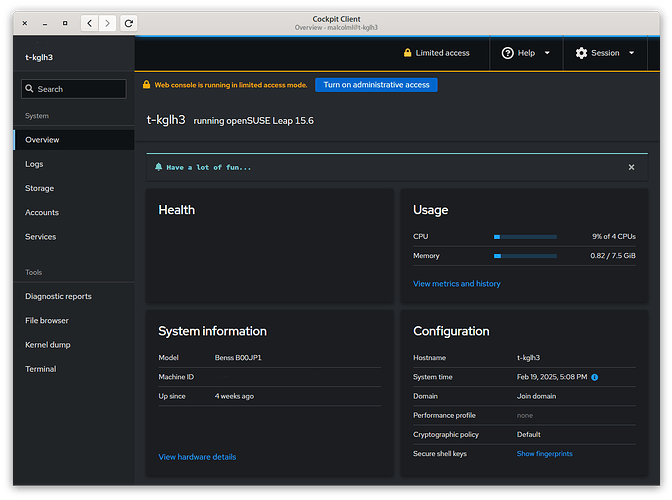This screenshot has height=500, width=672.
Task: Expand the Help dropdown arrow
Action: pyautogui.click(x=547, y=53)
